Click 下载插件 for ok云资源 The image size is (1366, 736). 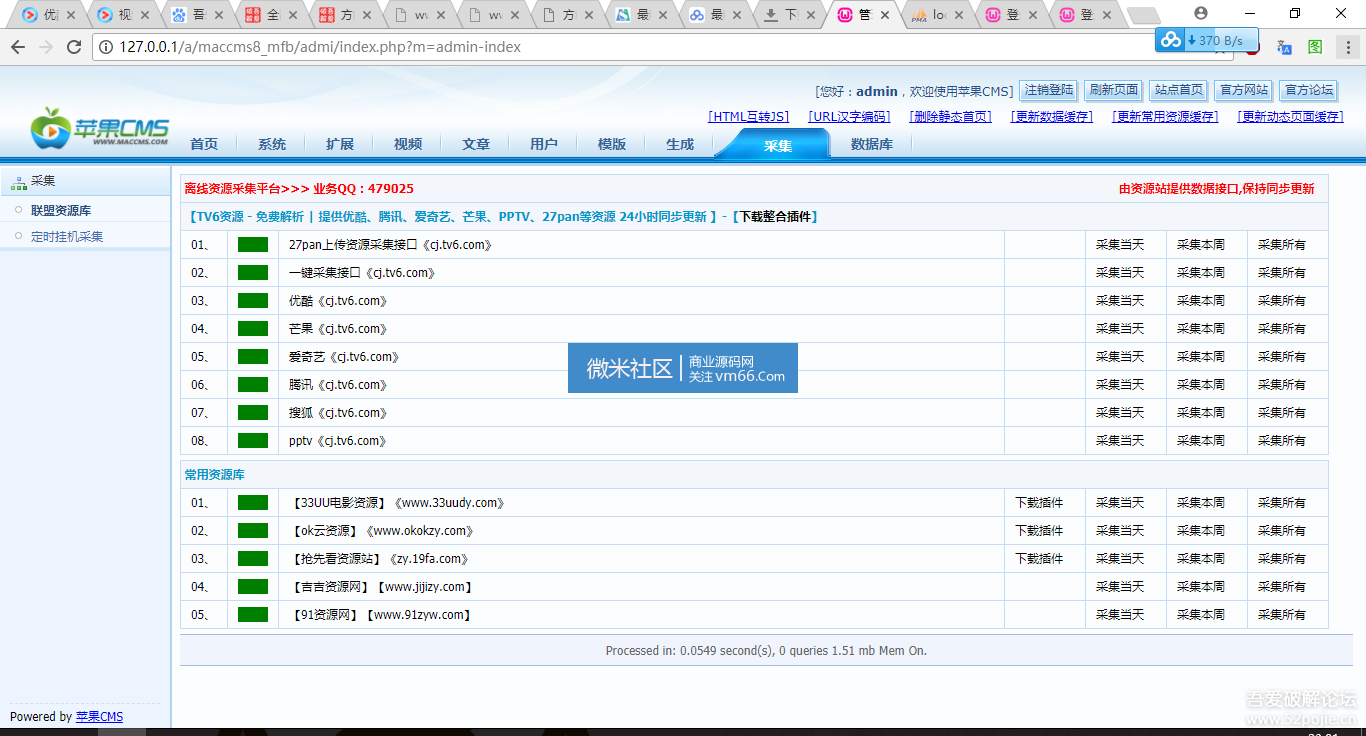(1039, 531)
